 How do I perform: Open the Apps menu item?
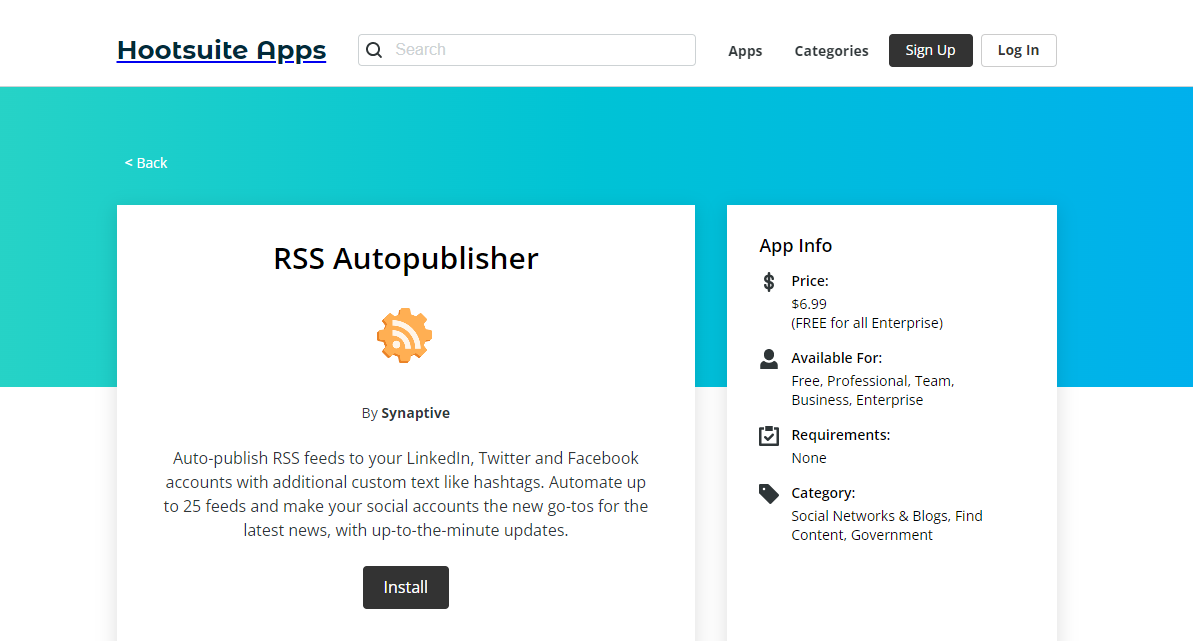click(745, 51)
